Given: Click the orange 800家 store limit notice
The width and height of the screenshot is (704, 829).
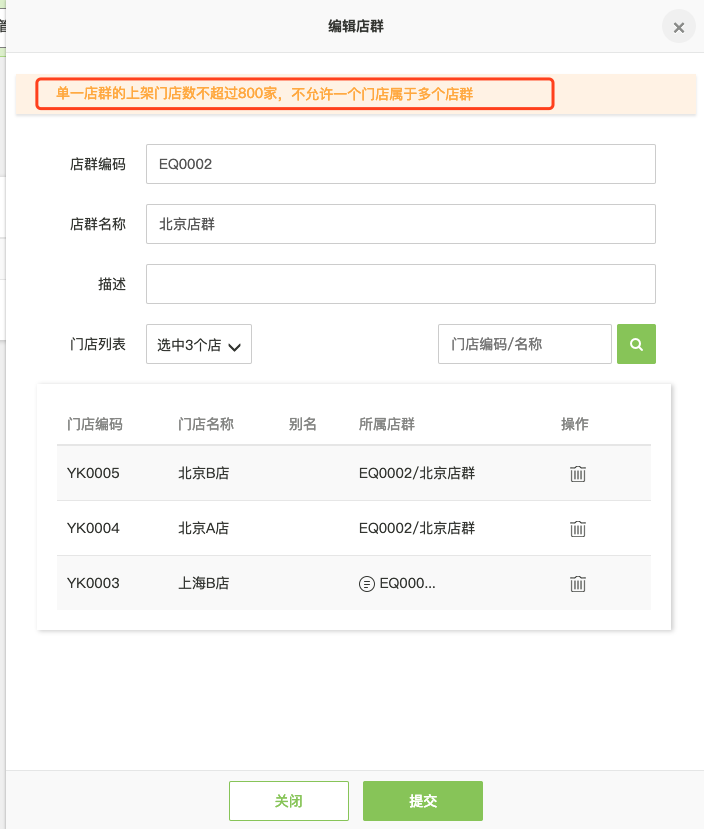Looking at the screenshot, I should pyautogui.click(x=264, y=94).
